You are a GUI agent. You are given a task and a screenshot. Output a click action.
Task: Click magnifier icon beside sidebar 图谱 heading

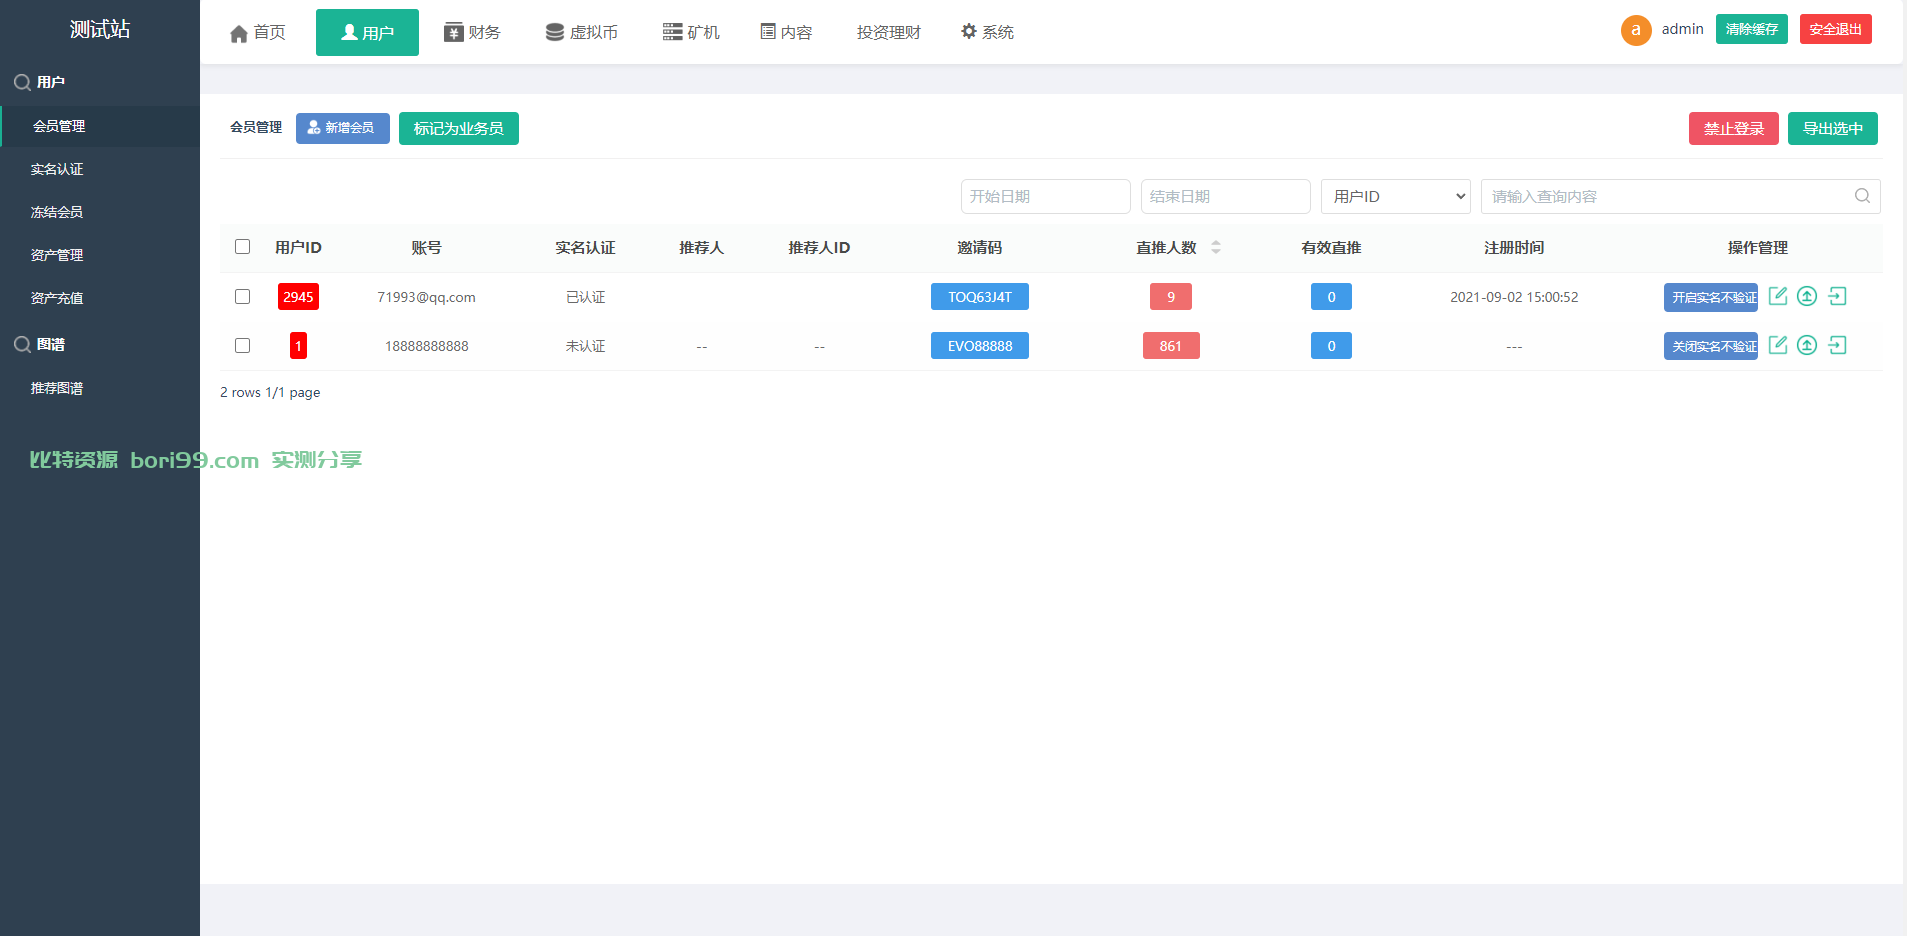click(x=22, y=345)
